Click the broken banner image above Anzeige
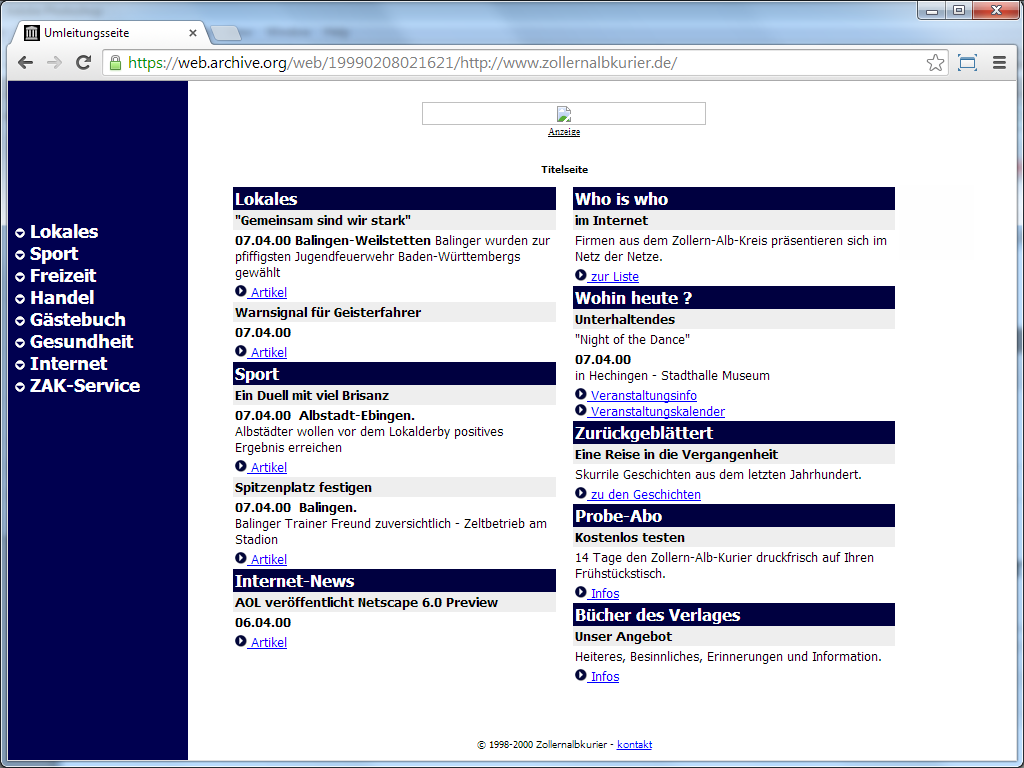 (x=563, y=114)
